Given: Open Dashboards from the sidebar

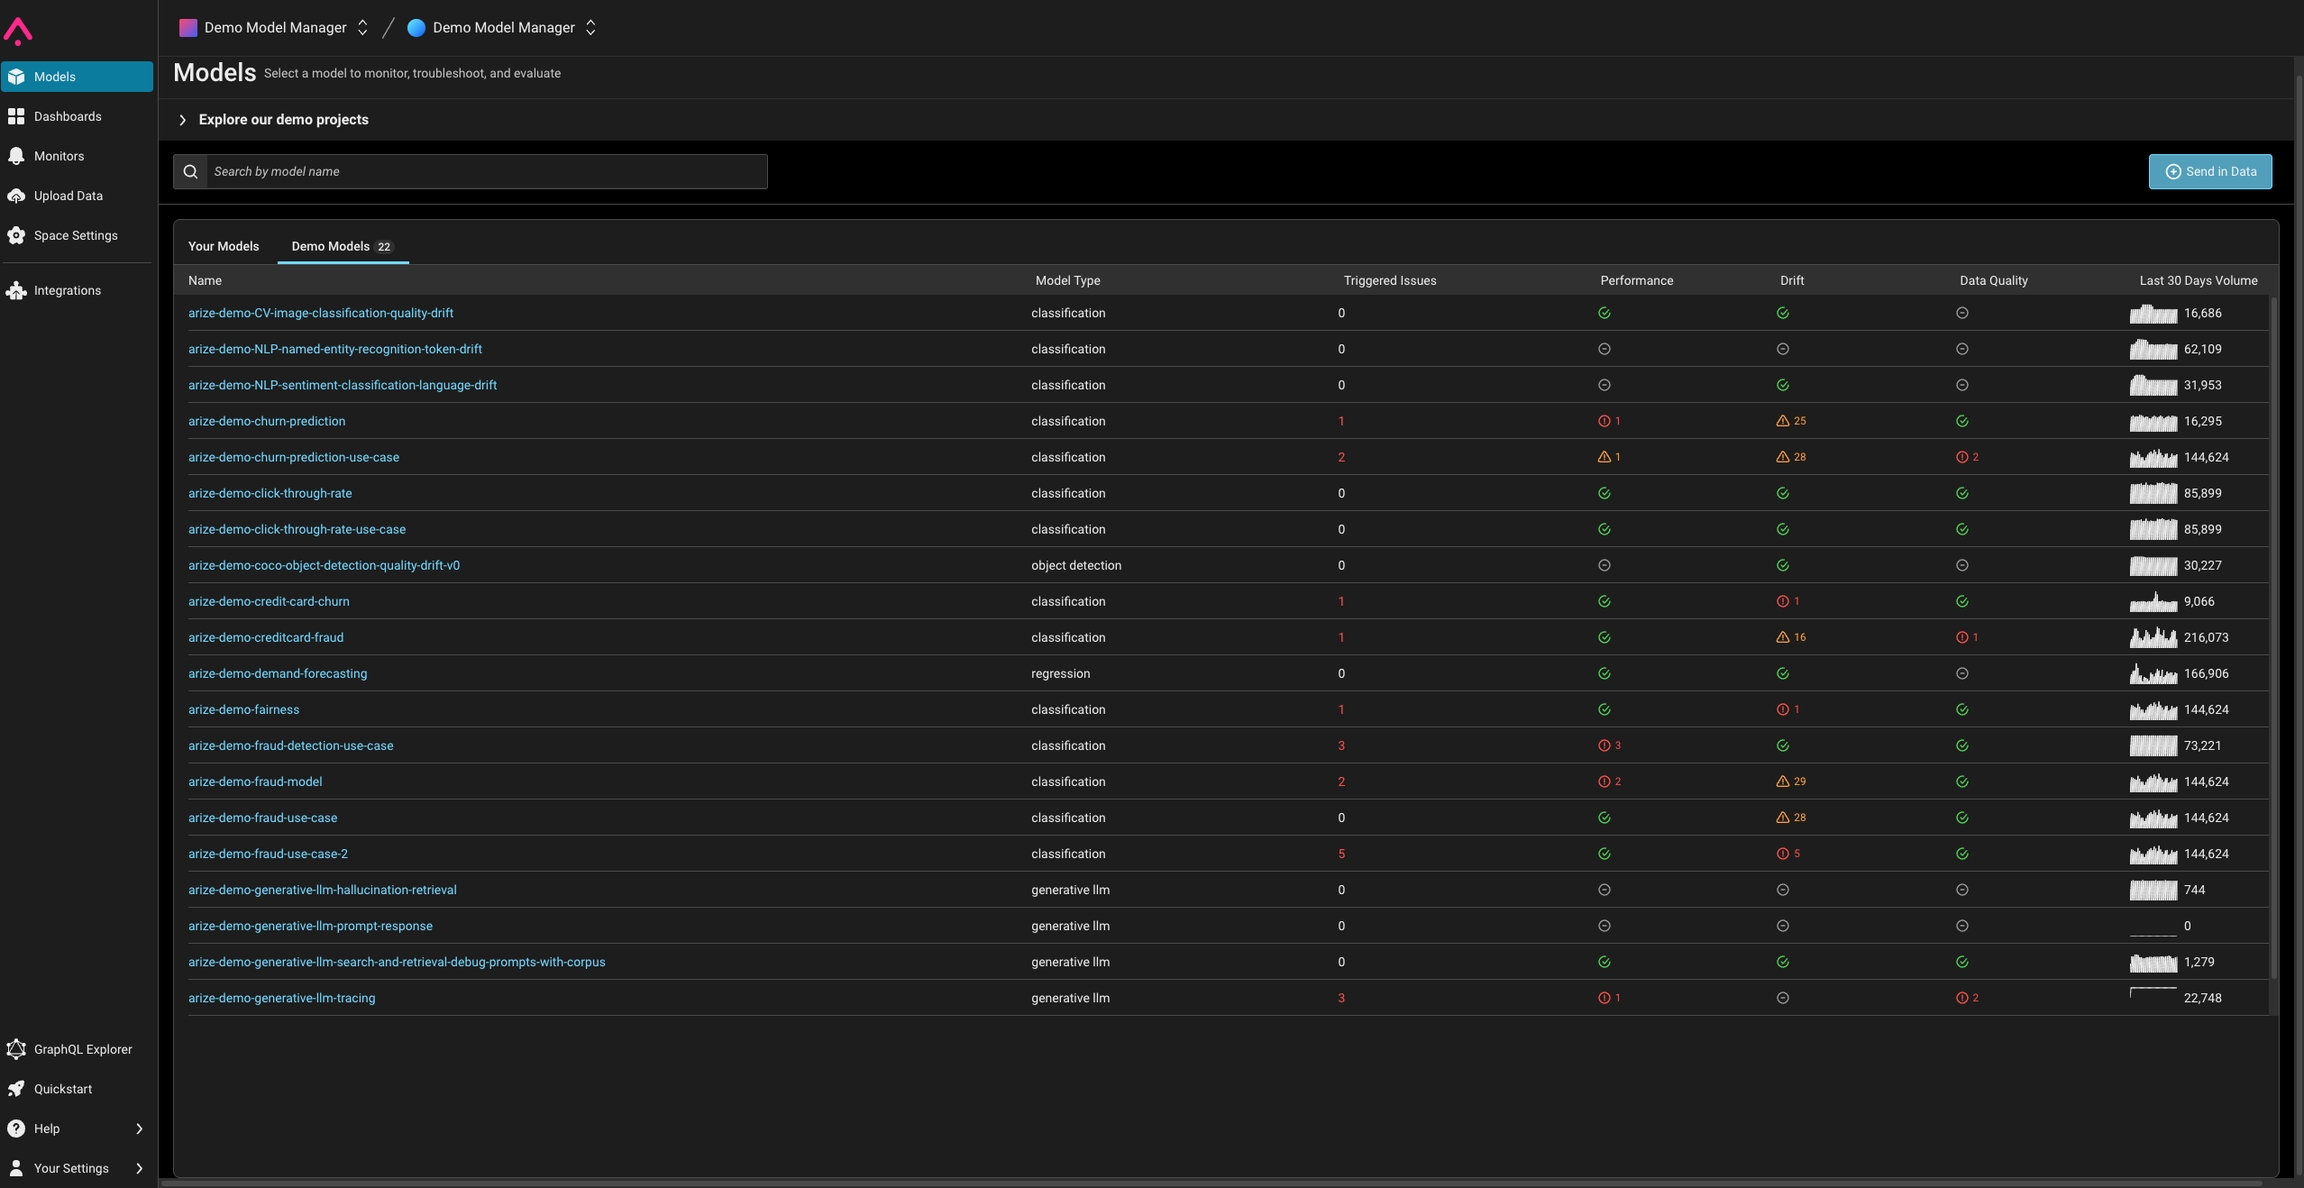Looking at the screenshot, I should pos(67,117).
